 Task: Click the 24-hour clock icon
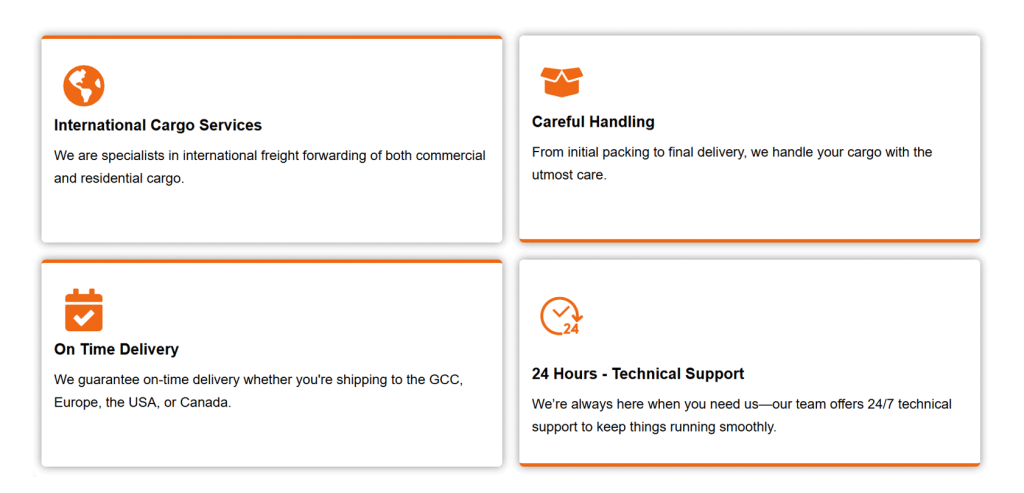tap(561, 316)
